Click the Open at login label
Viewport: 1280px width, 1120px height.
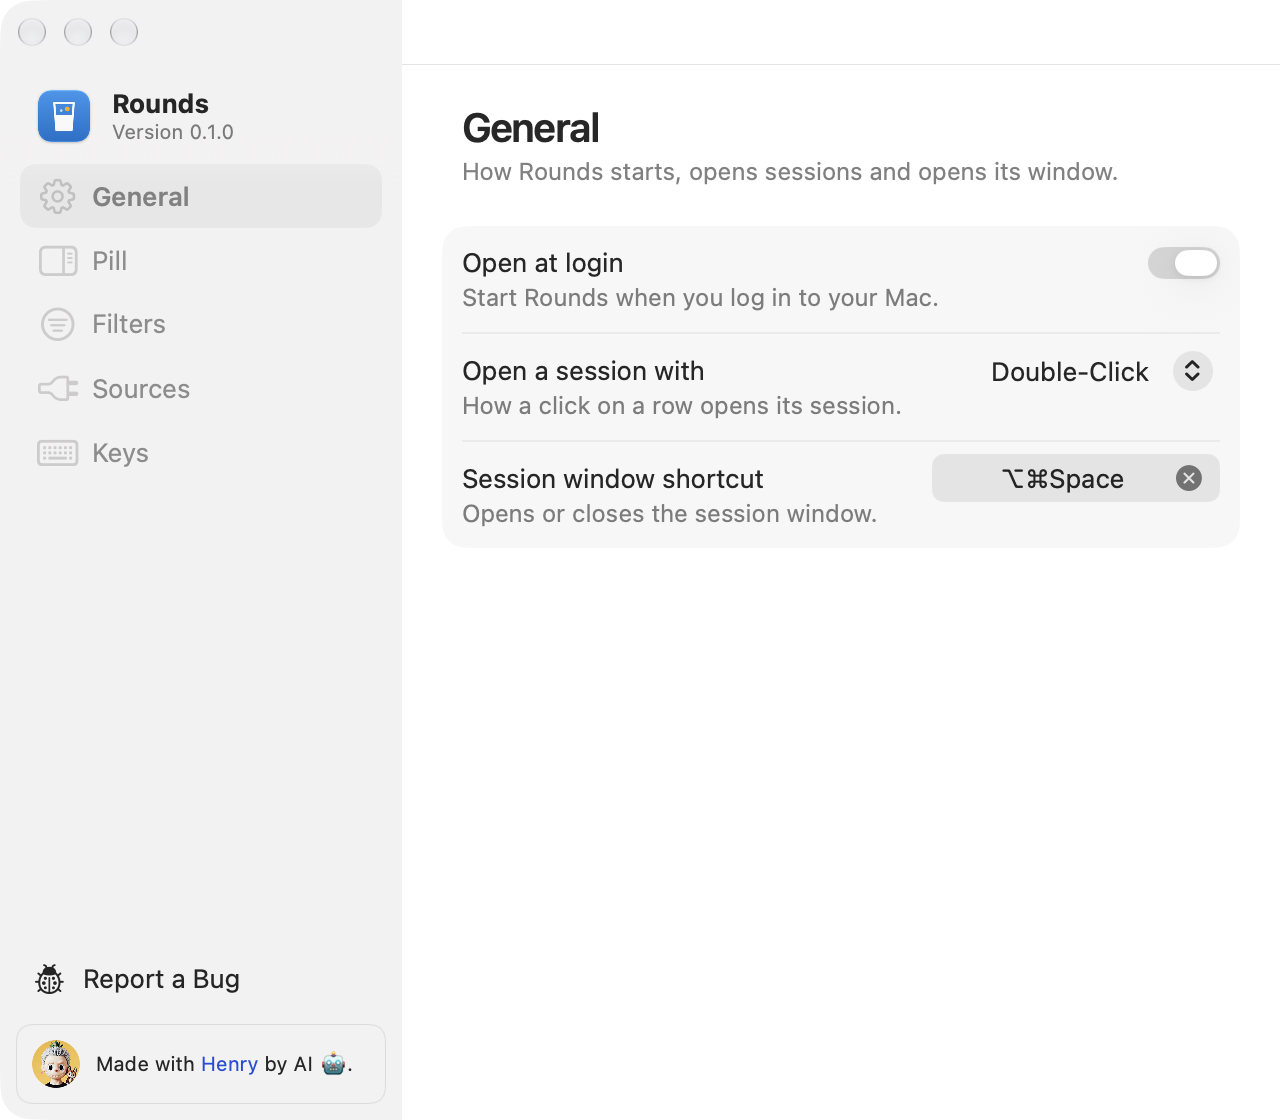[x=543, y=263]
